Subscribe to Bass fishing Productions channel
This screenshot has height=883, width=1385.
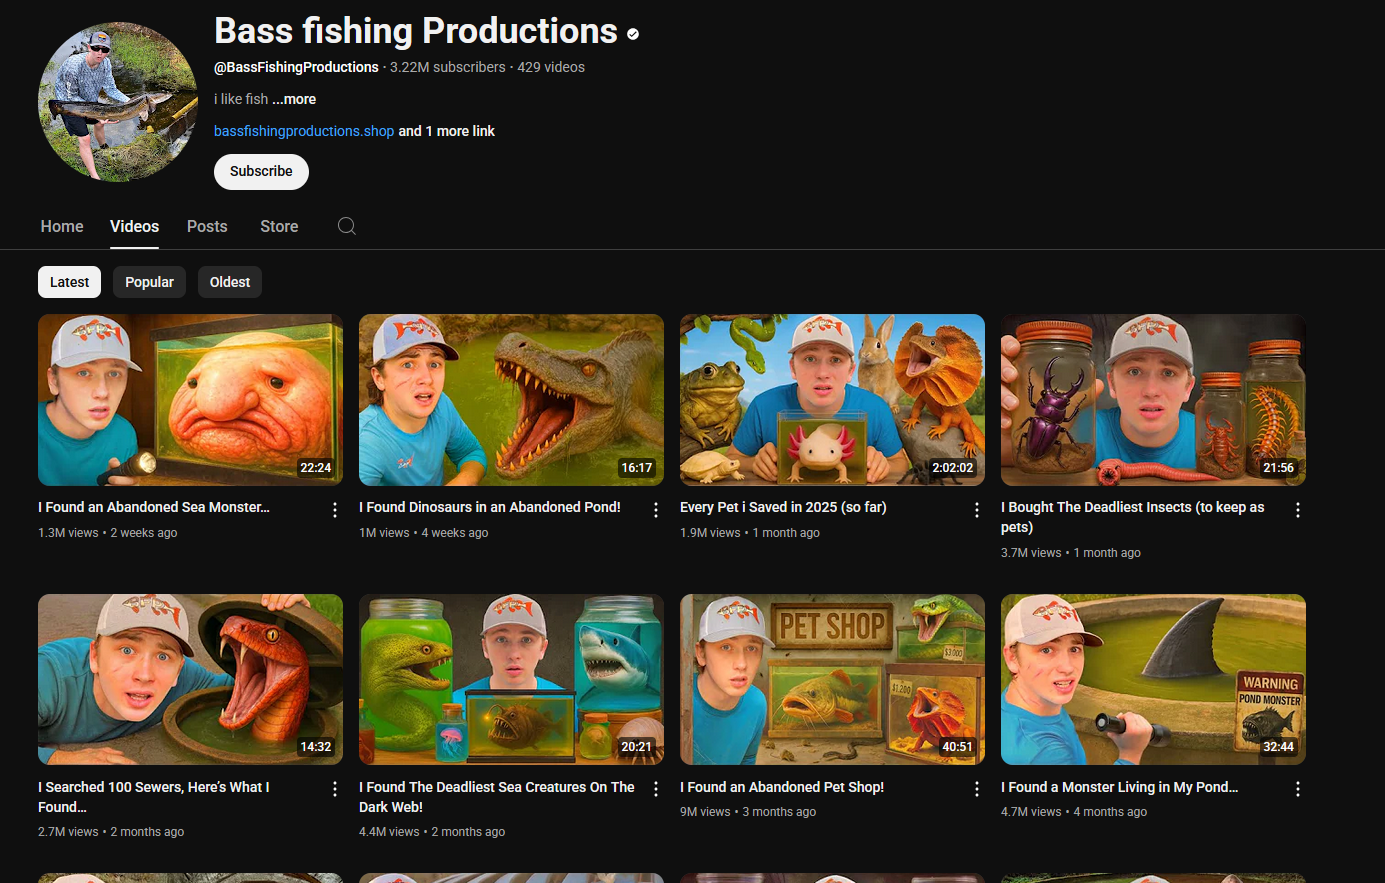click(x=261, y=171)
